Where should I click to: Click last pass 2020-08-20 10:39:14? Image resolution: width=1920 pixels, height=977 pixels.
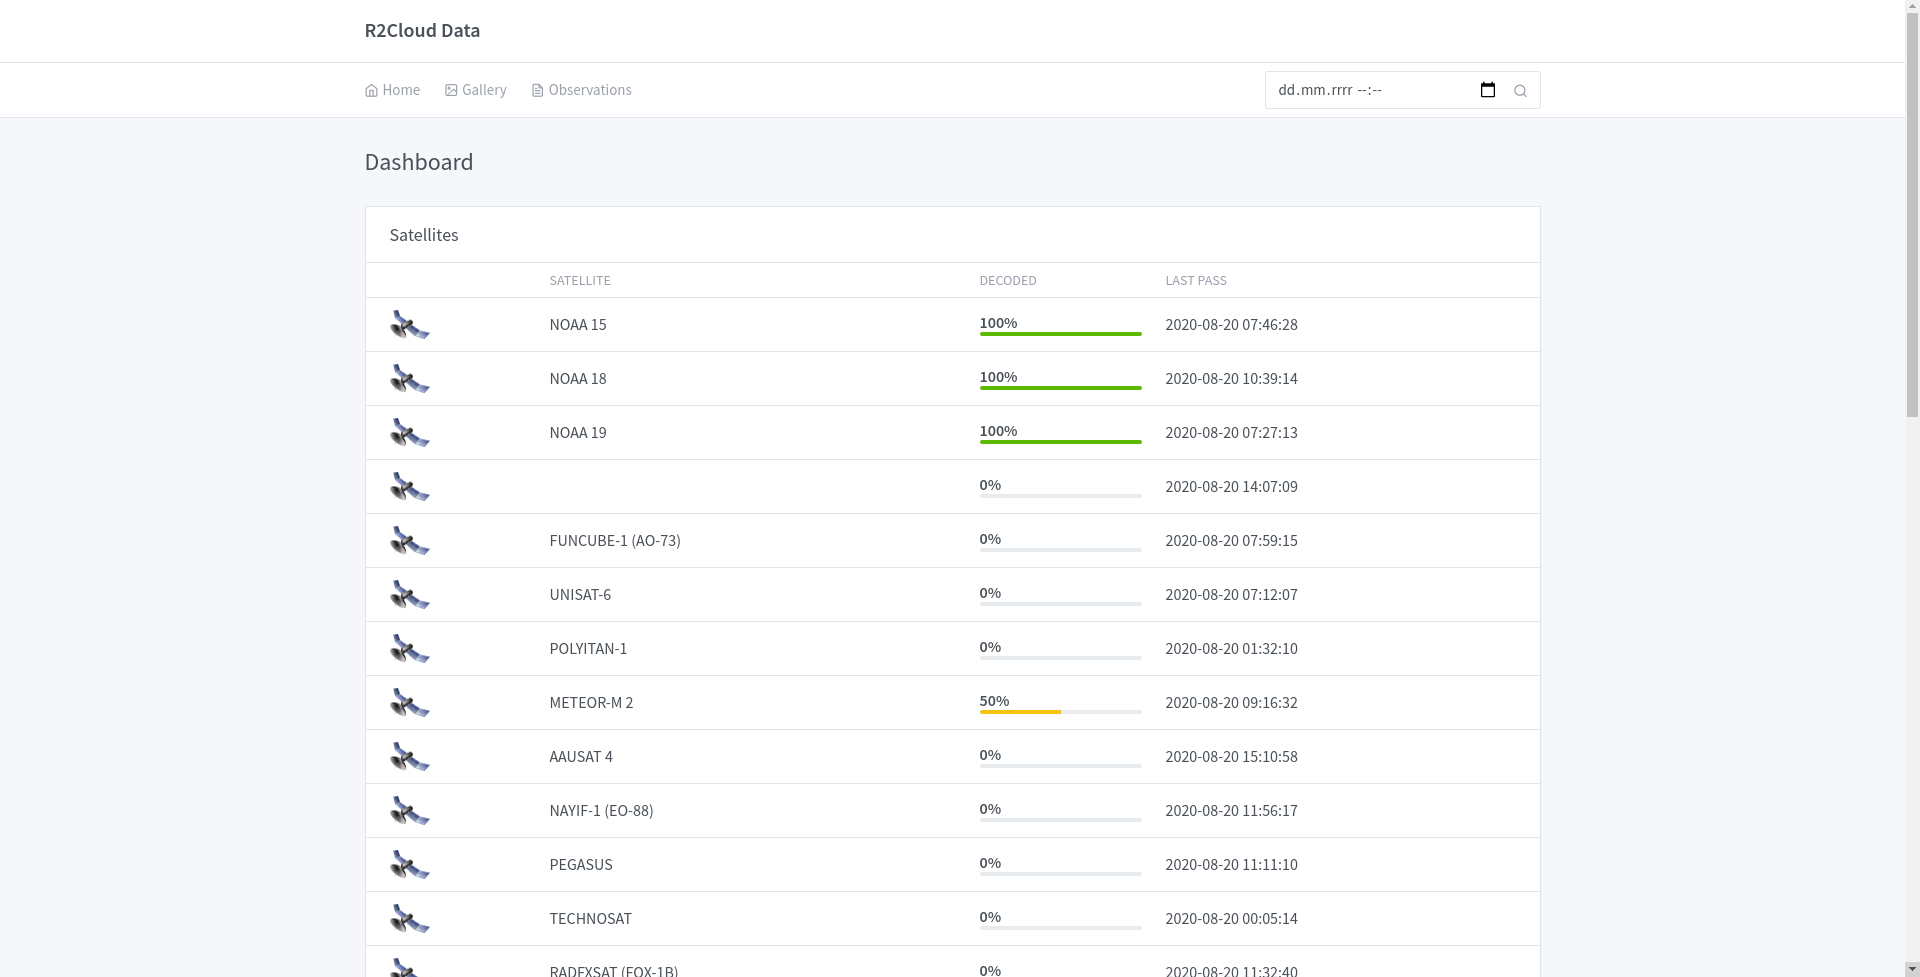pyautogui.click(x=1231, y=379)
